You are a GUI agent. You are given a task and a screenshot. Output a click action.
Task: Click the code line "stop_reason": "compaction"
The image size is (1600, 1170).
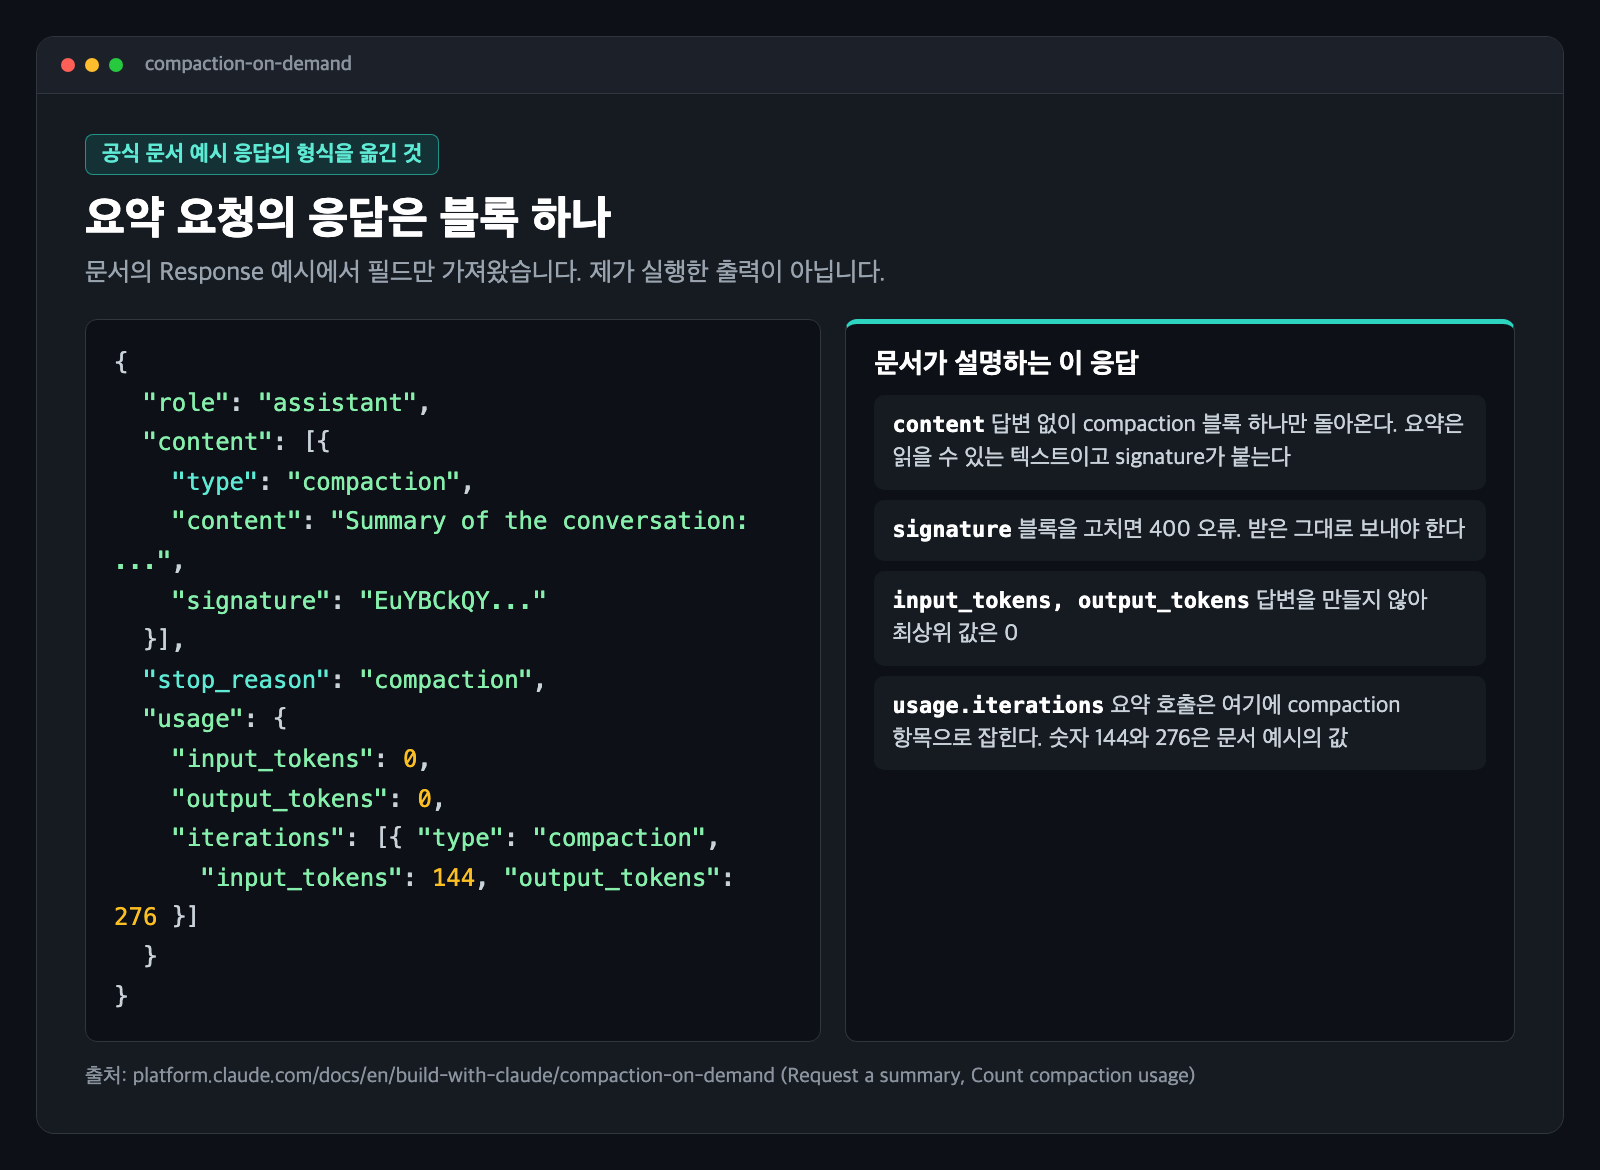[x=343, y=680]
